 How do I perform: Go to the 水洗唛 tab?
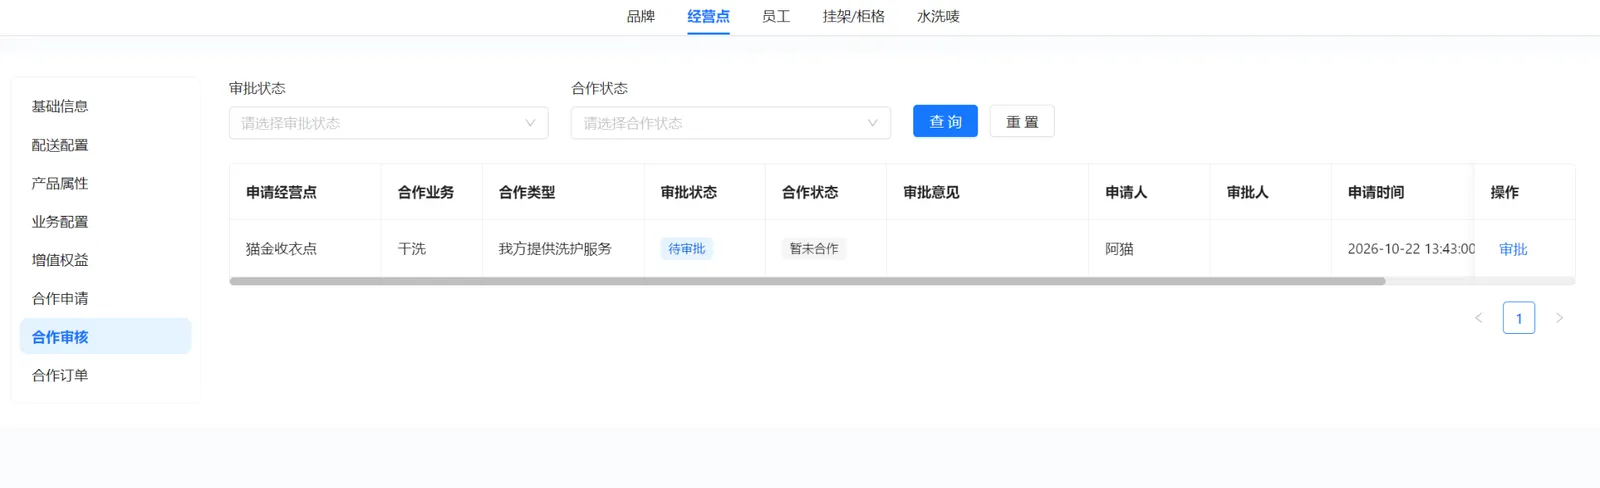point(938,17)
